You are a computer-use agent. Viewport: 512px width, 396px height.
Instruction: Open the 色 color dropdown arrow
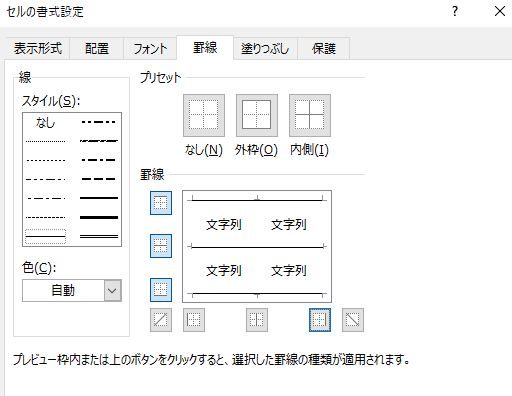[112, 291]
